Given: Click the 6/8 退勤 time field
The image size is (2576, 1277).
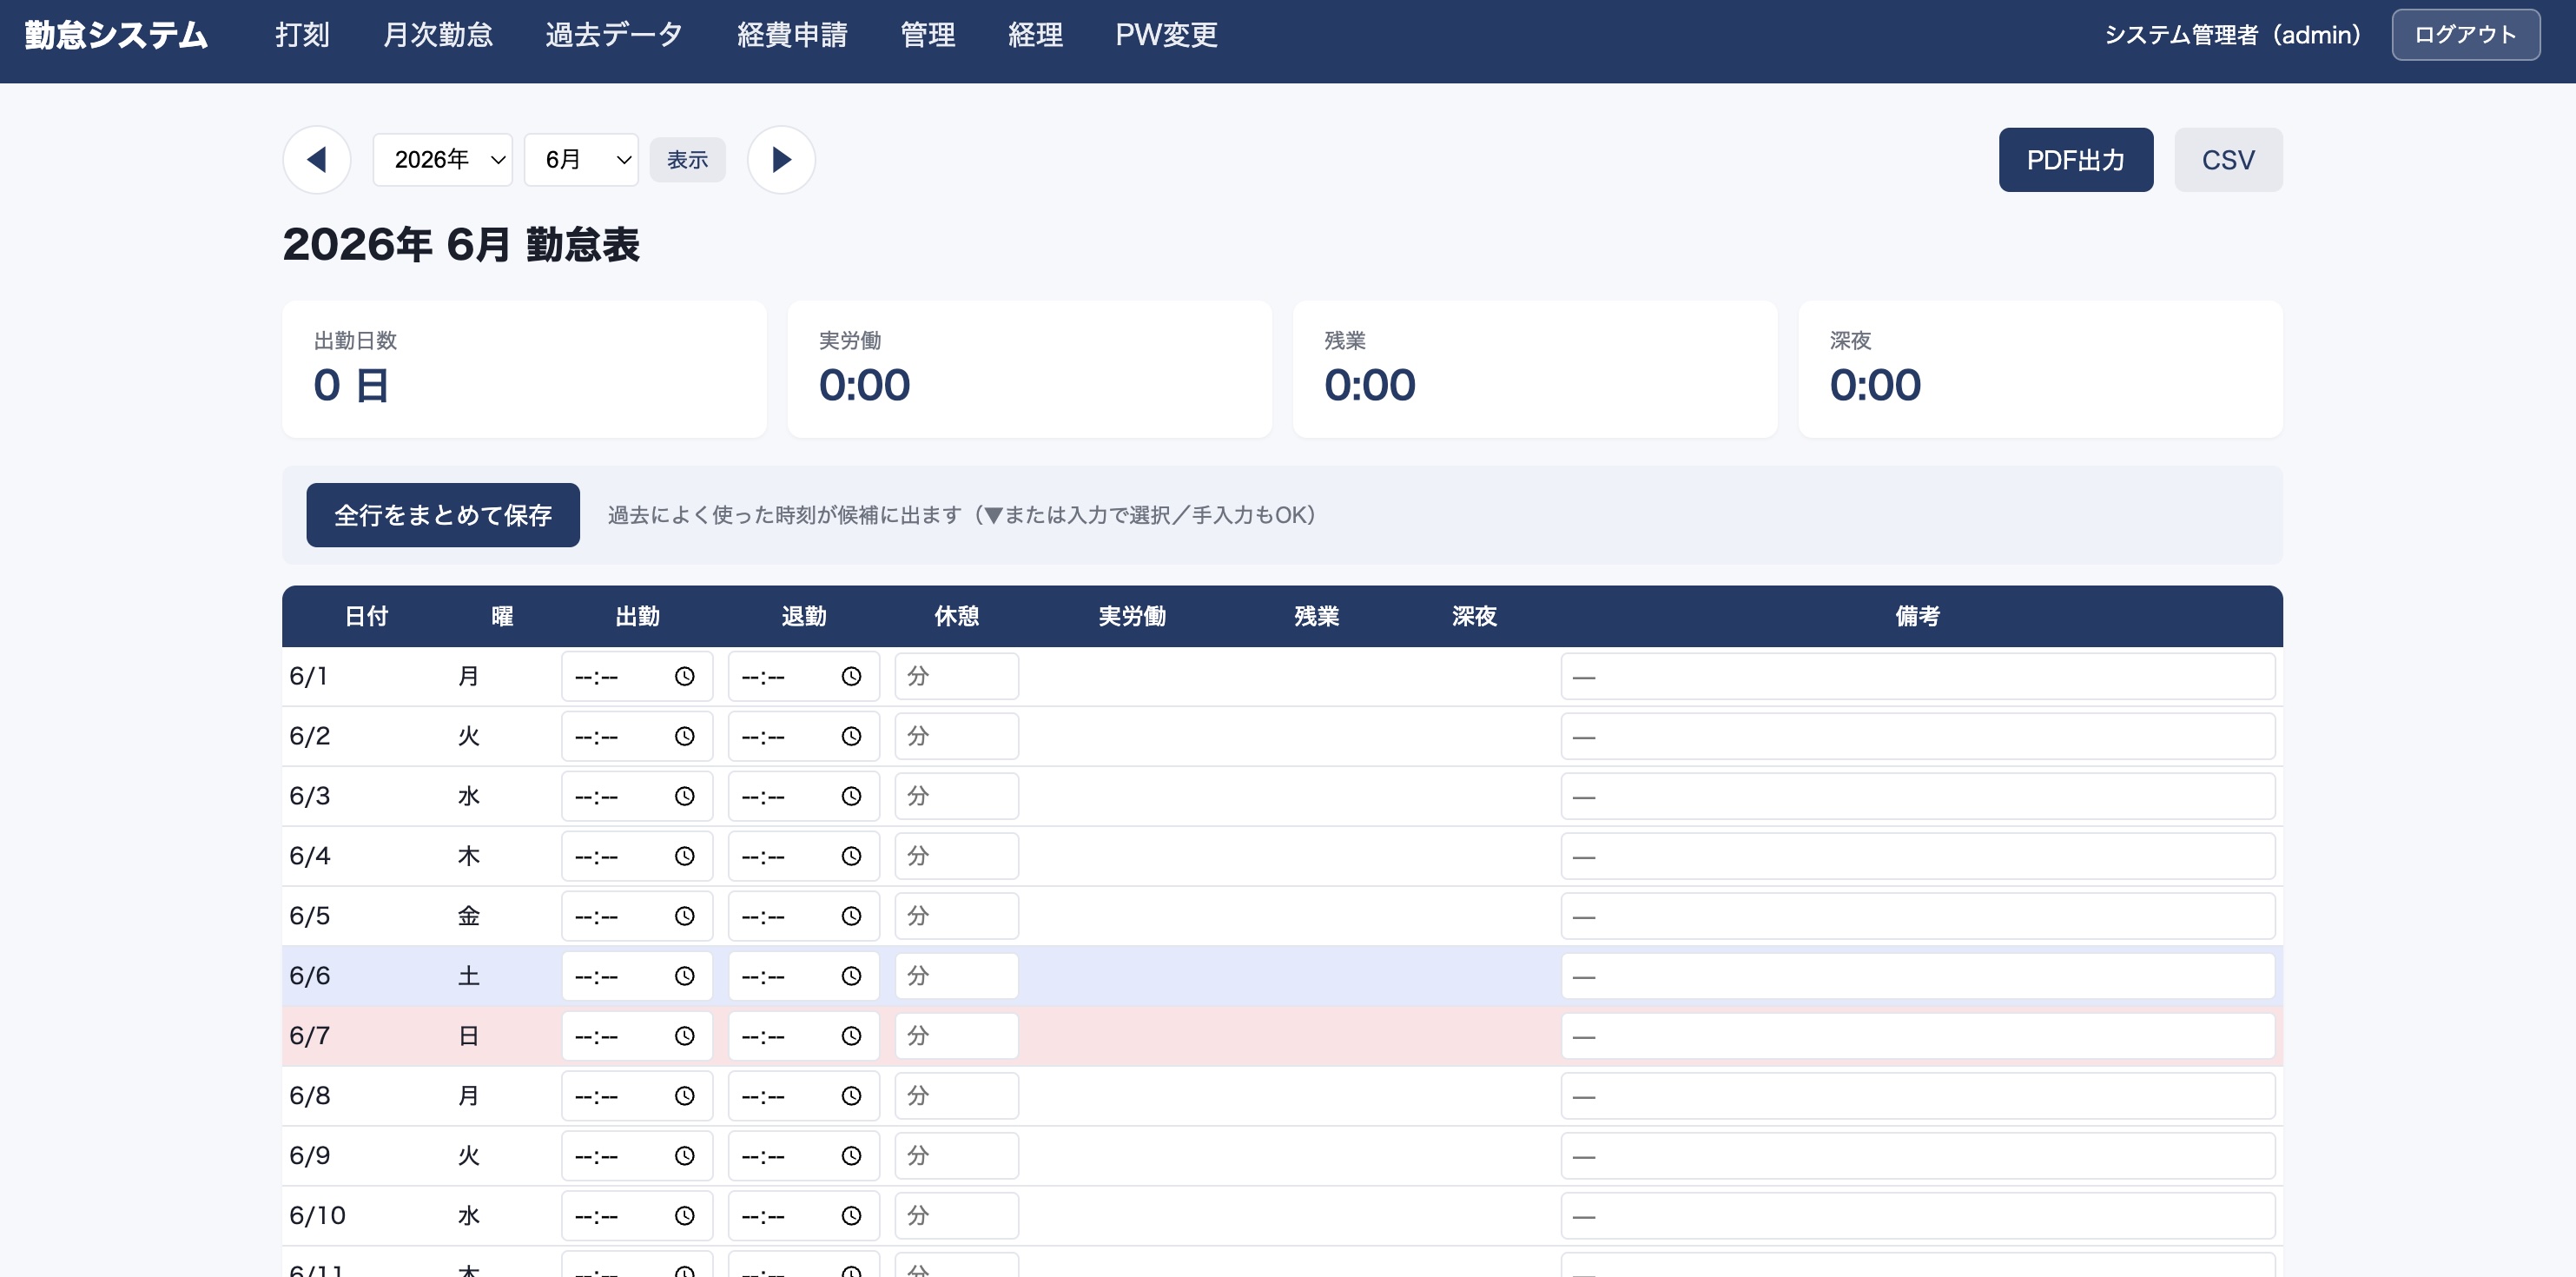Looking at the screenshot, I should [x=804, y=1097].
